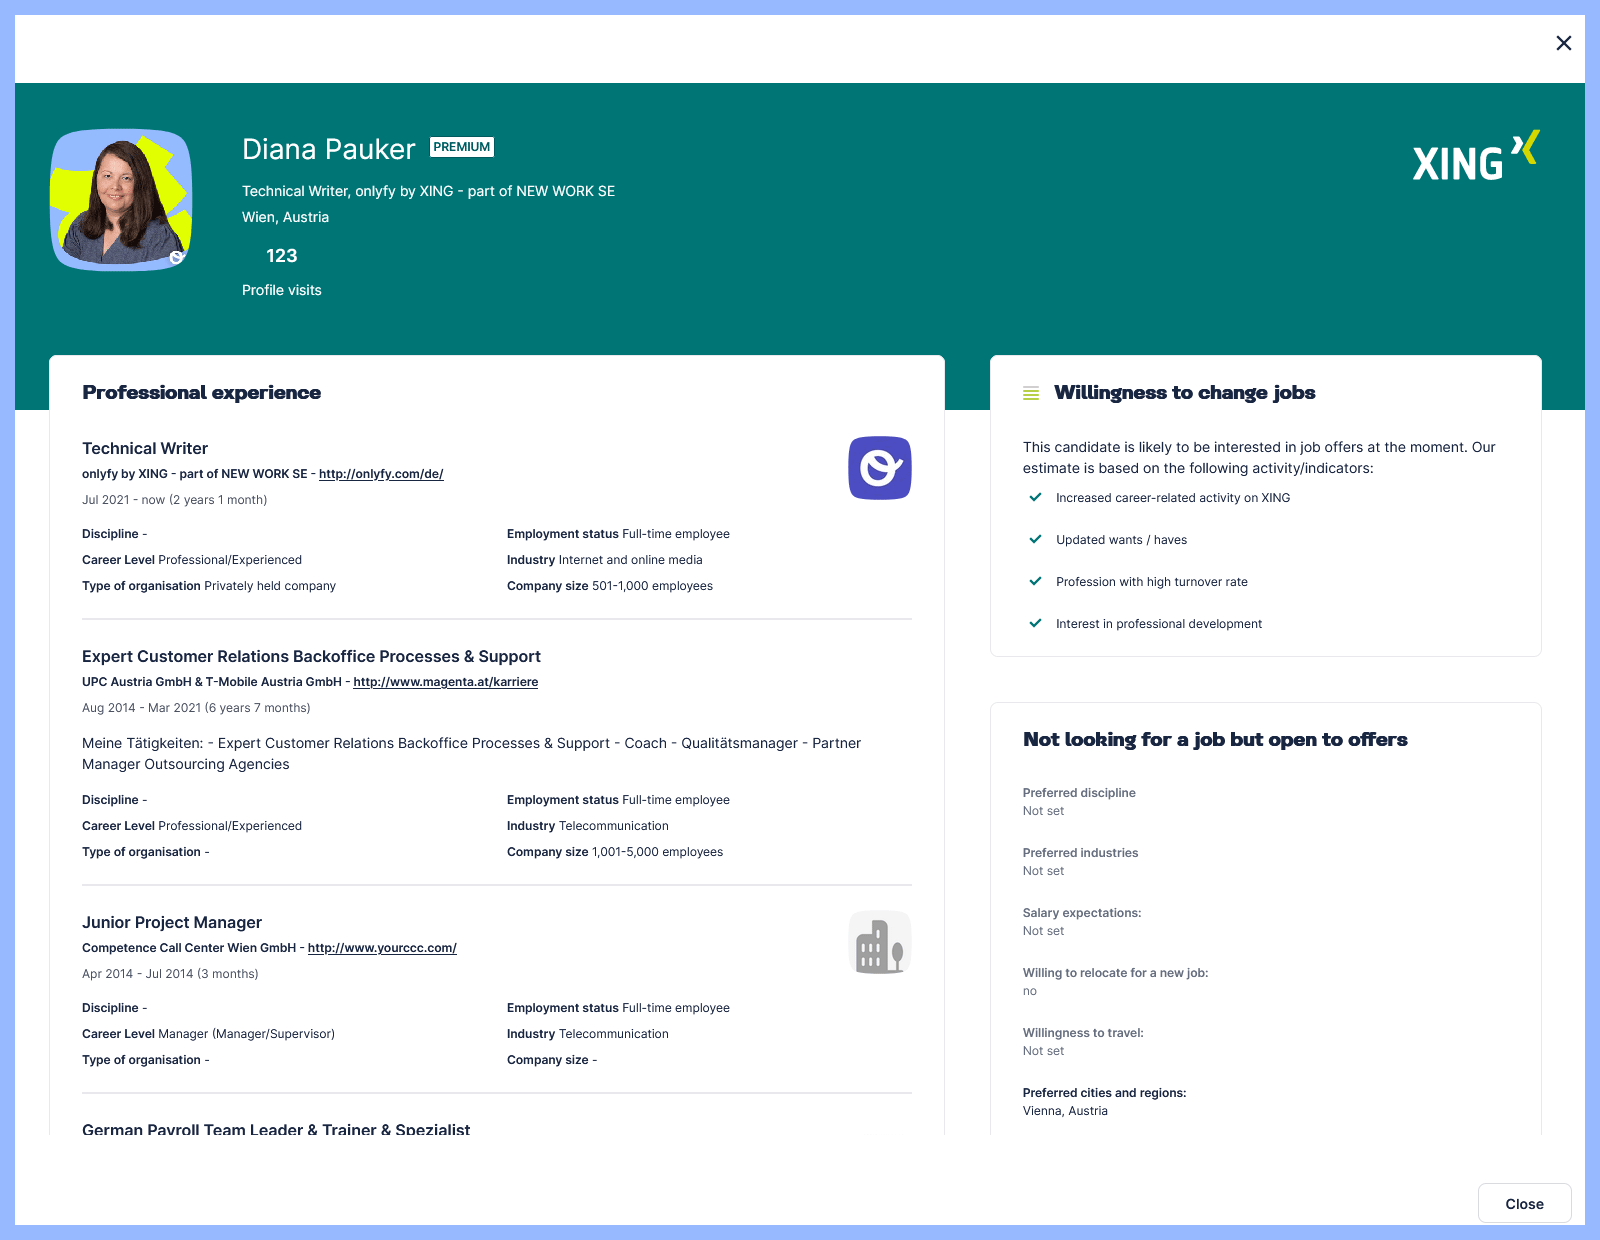Click the list icon beside Willingness to change jobs
1600x1240 pixels.
(1031, 393)
